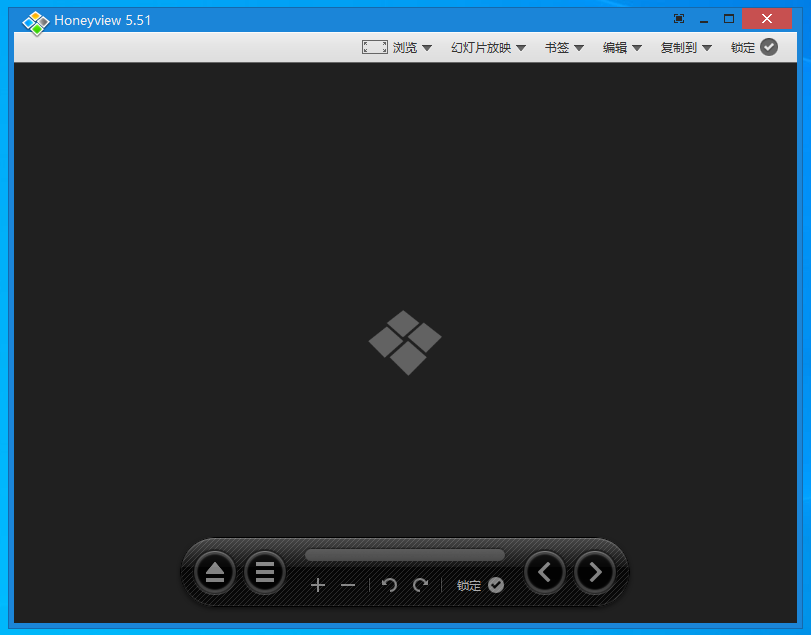Viewport: 811px width, 635px height.
Task: Click the center Honeyview placeholder logo
Action: pos(405,342)
